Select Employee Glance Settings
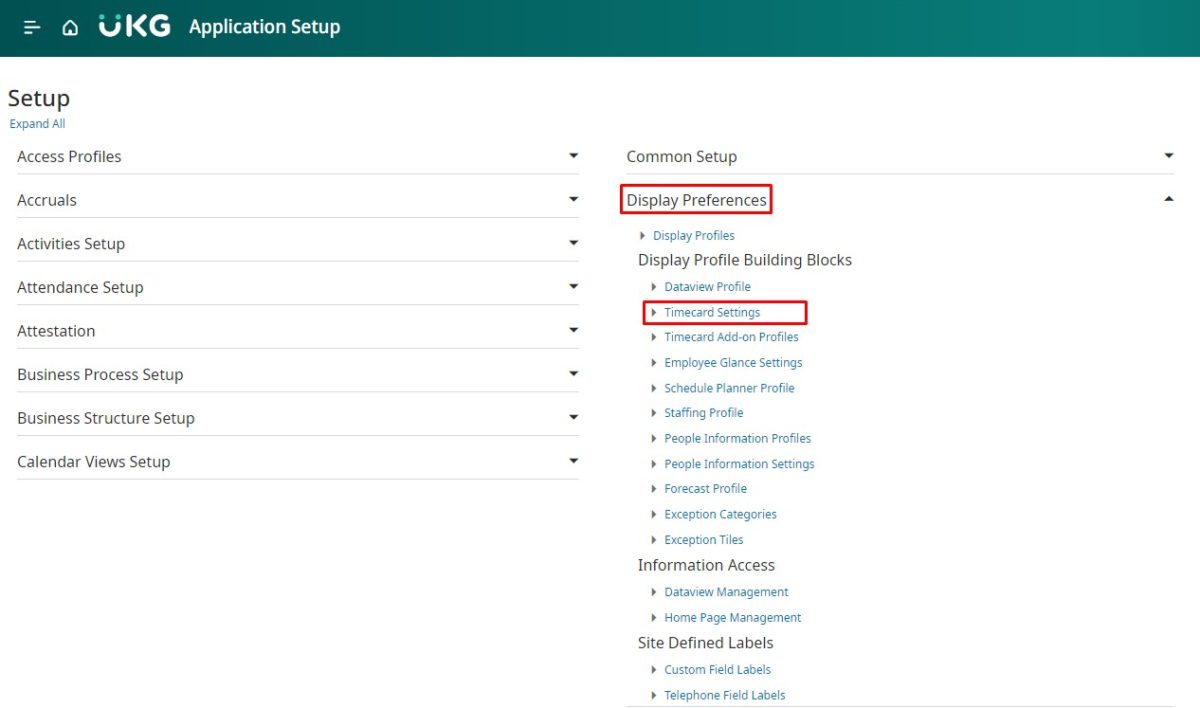 pyautogui.click(x=733, y=363)
